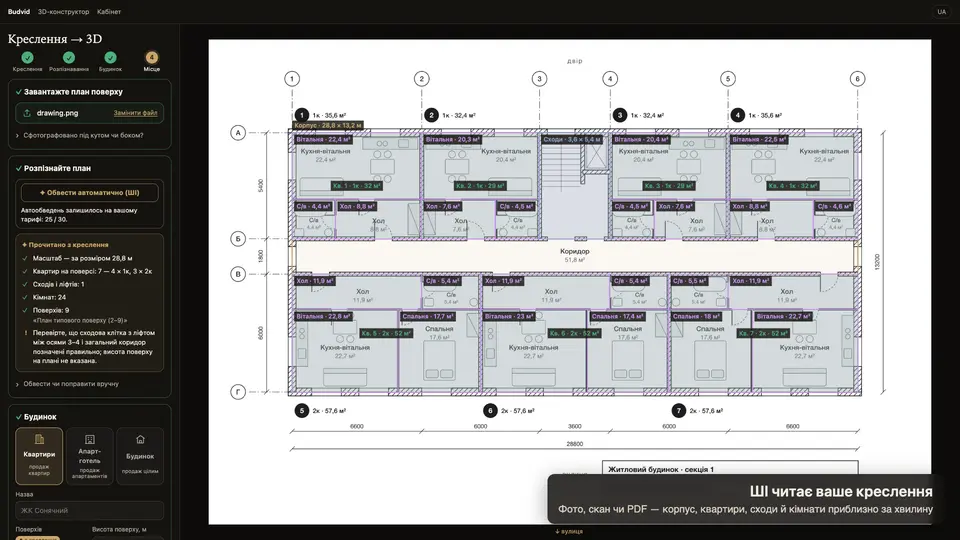This screenshot has height=540, width=960.
Task: Focus the Назва field 'ЖК Сонячний'
Action: 89,510
